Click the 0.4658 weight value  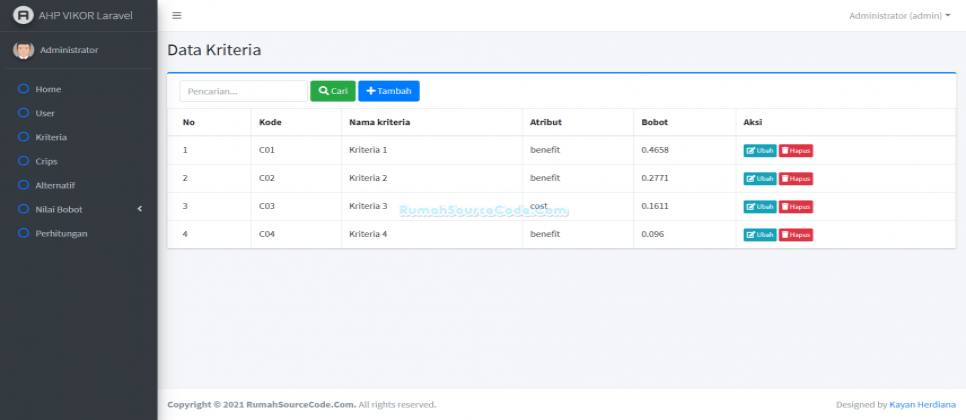[655, 150]
